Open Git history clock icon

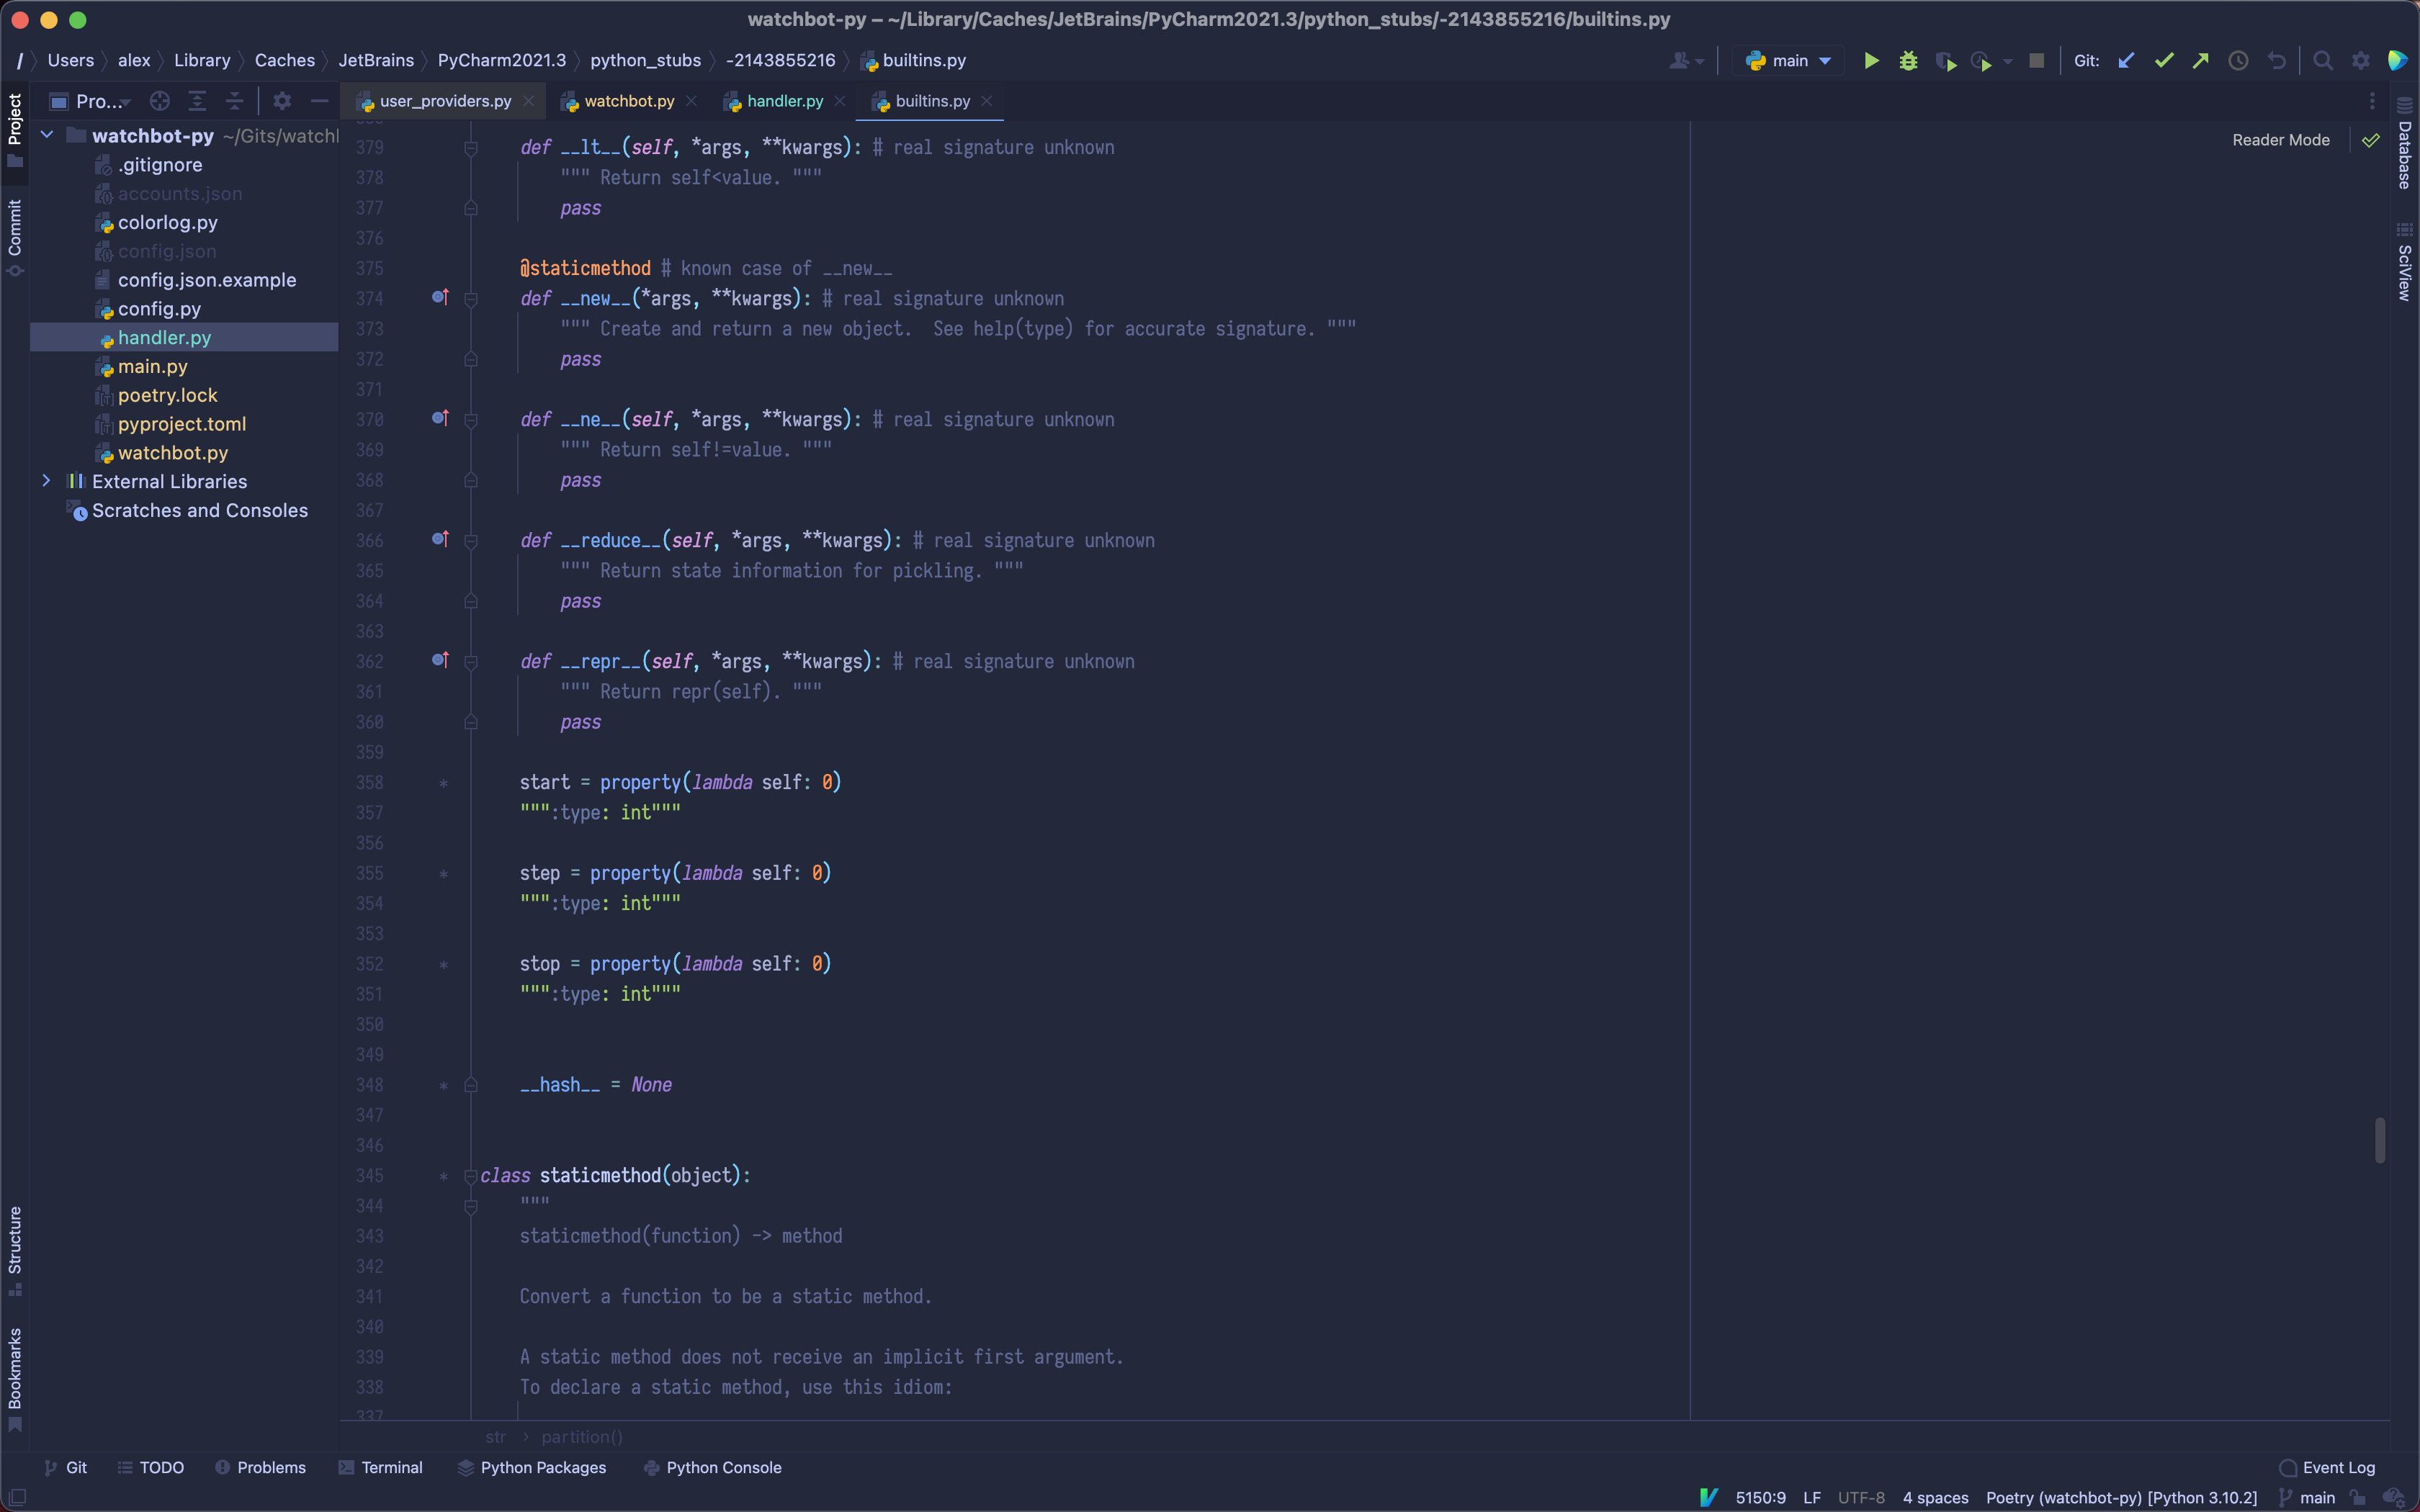tap(2238, 61)
